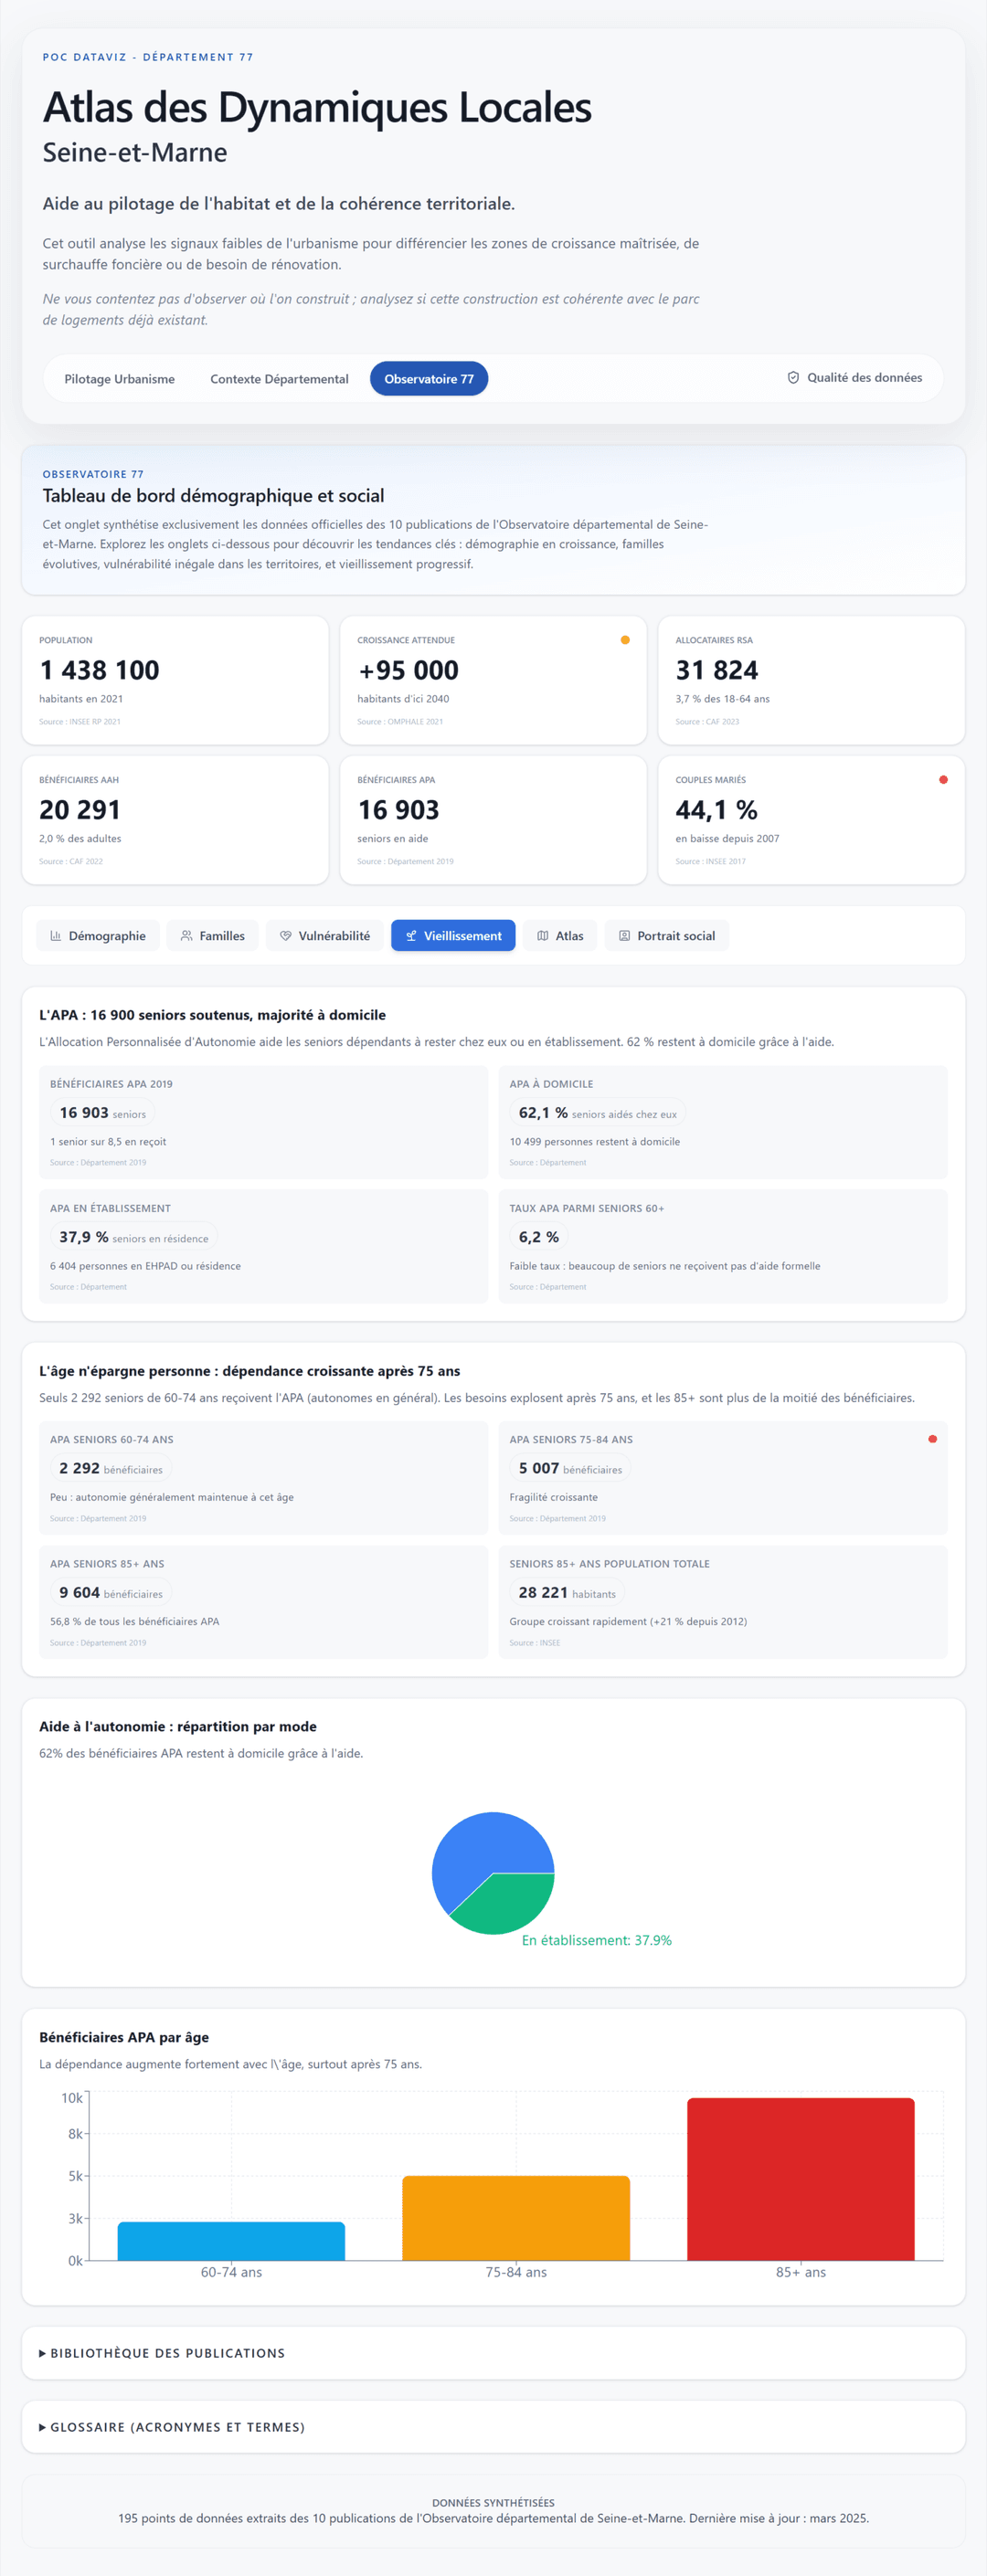Click red dot on APA seniors 75-84 ans card
Viewport: 987px width, 2576px height.
point(933,1439)
